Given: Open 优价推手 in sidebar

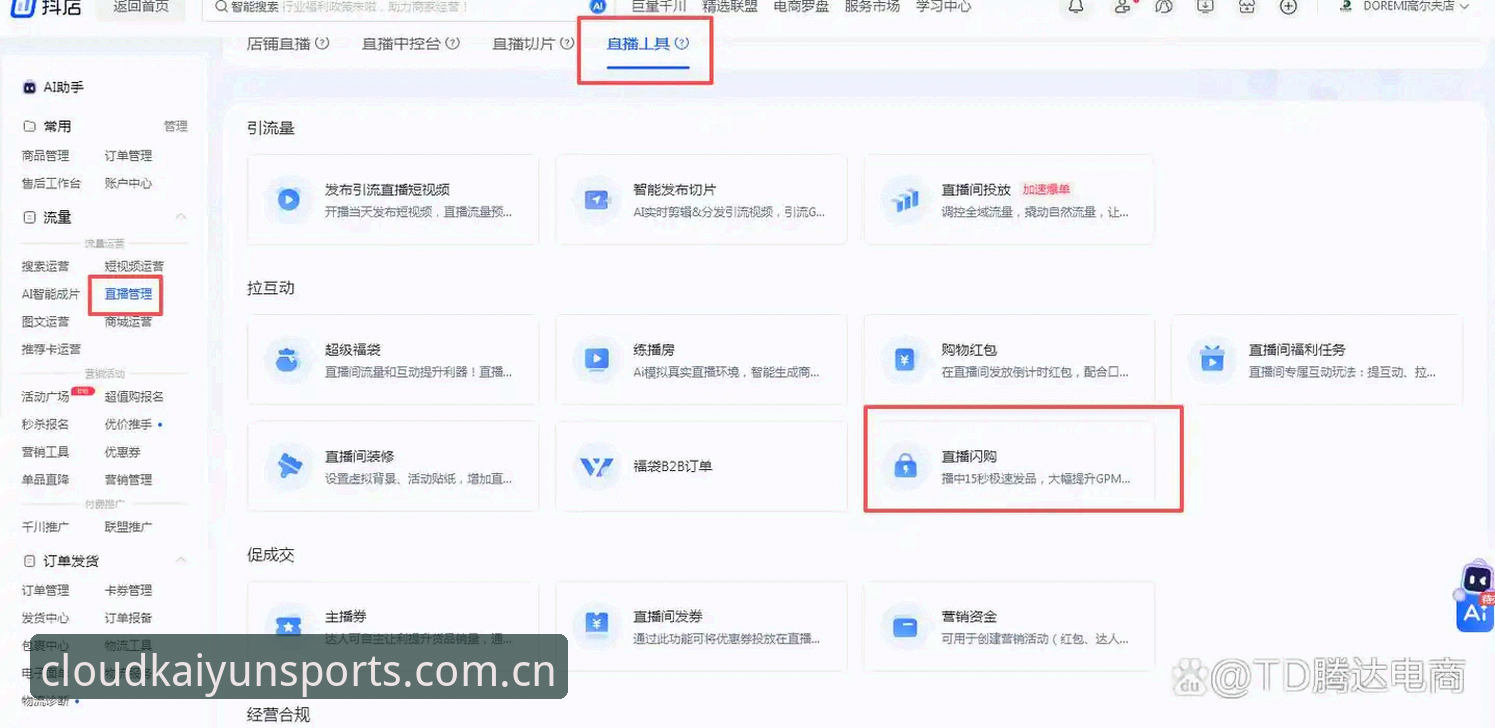Looking at the screenshot, I should tap(129, 425).
